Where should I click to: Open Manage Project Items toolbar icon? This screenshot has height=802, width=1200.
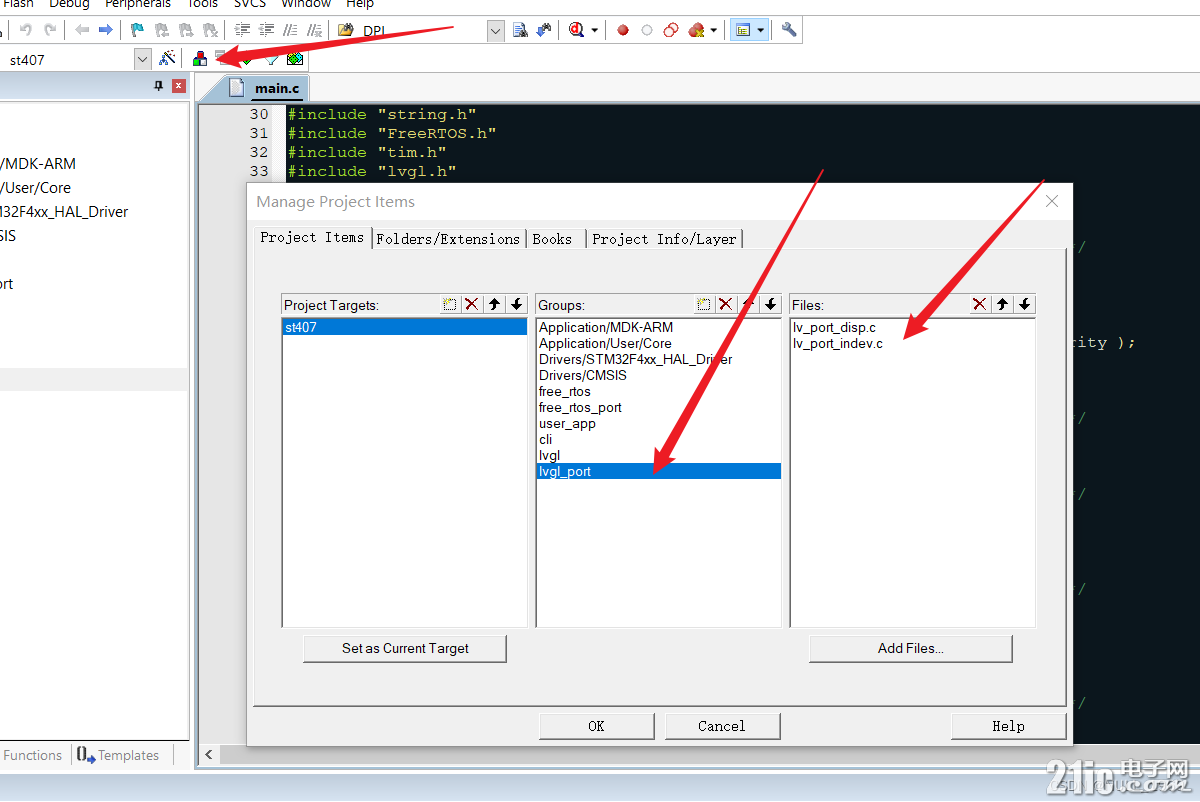pos(200,59)
